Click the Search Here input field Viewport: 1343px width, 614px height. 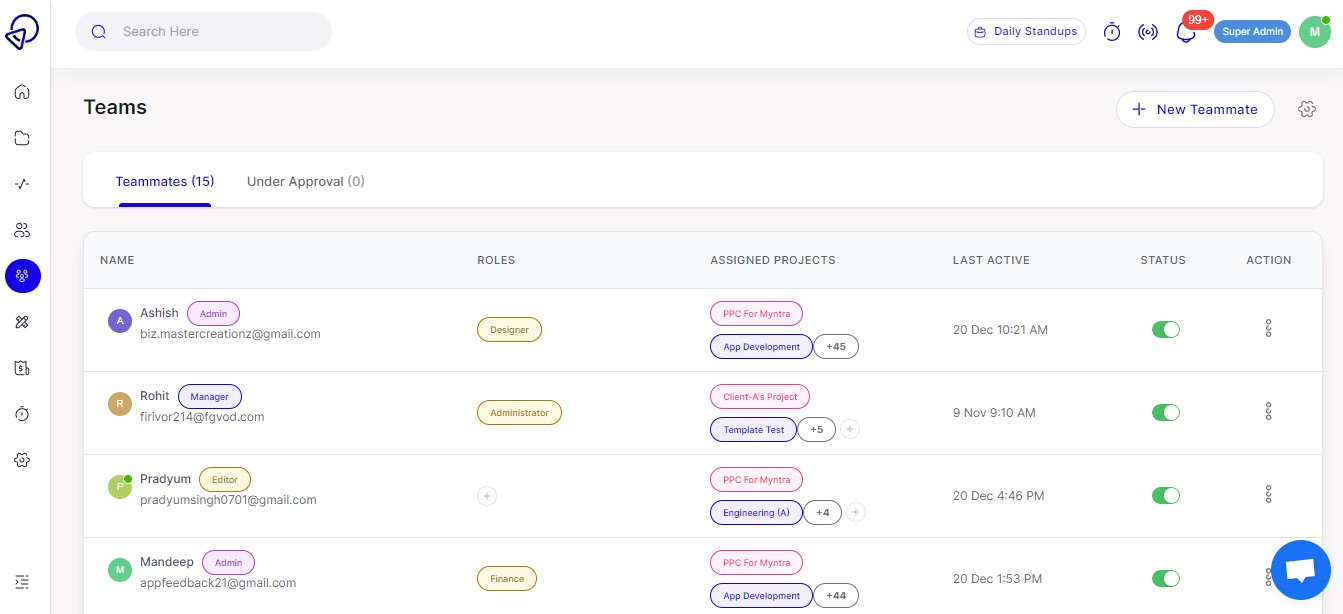(203, 31)
